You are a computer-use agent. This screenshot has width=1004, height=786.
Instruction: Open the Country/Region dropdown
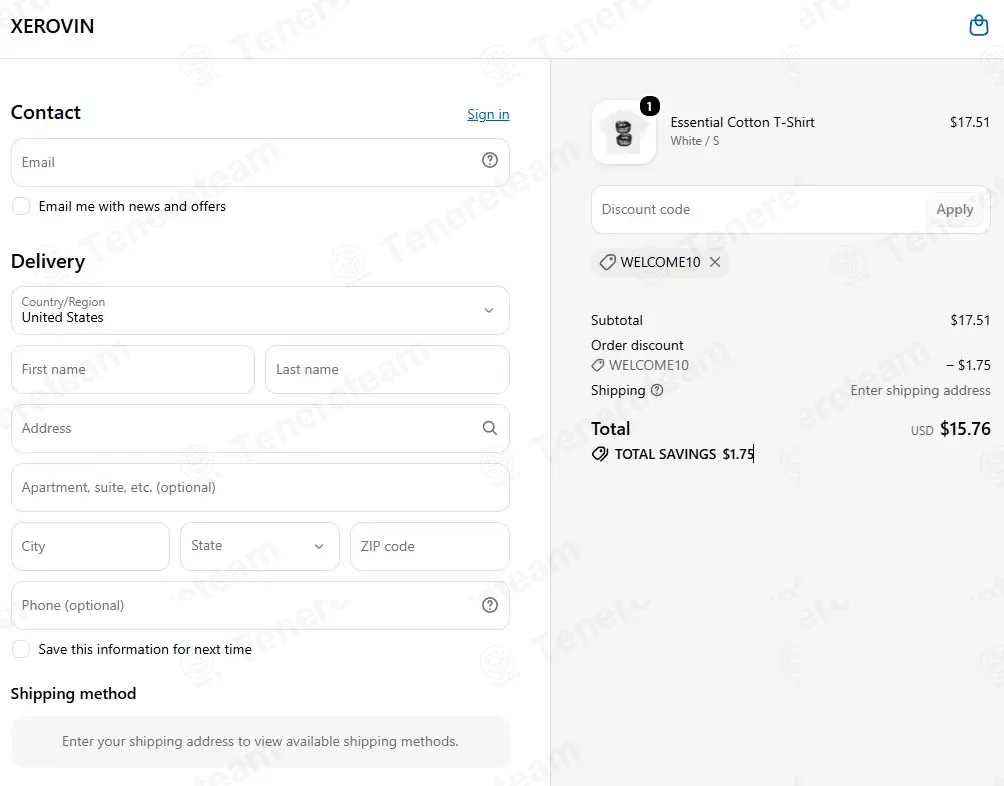coord(260,310)
